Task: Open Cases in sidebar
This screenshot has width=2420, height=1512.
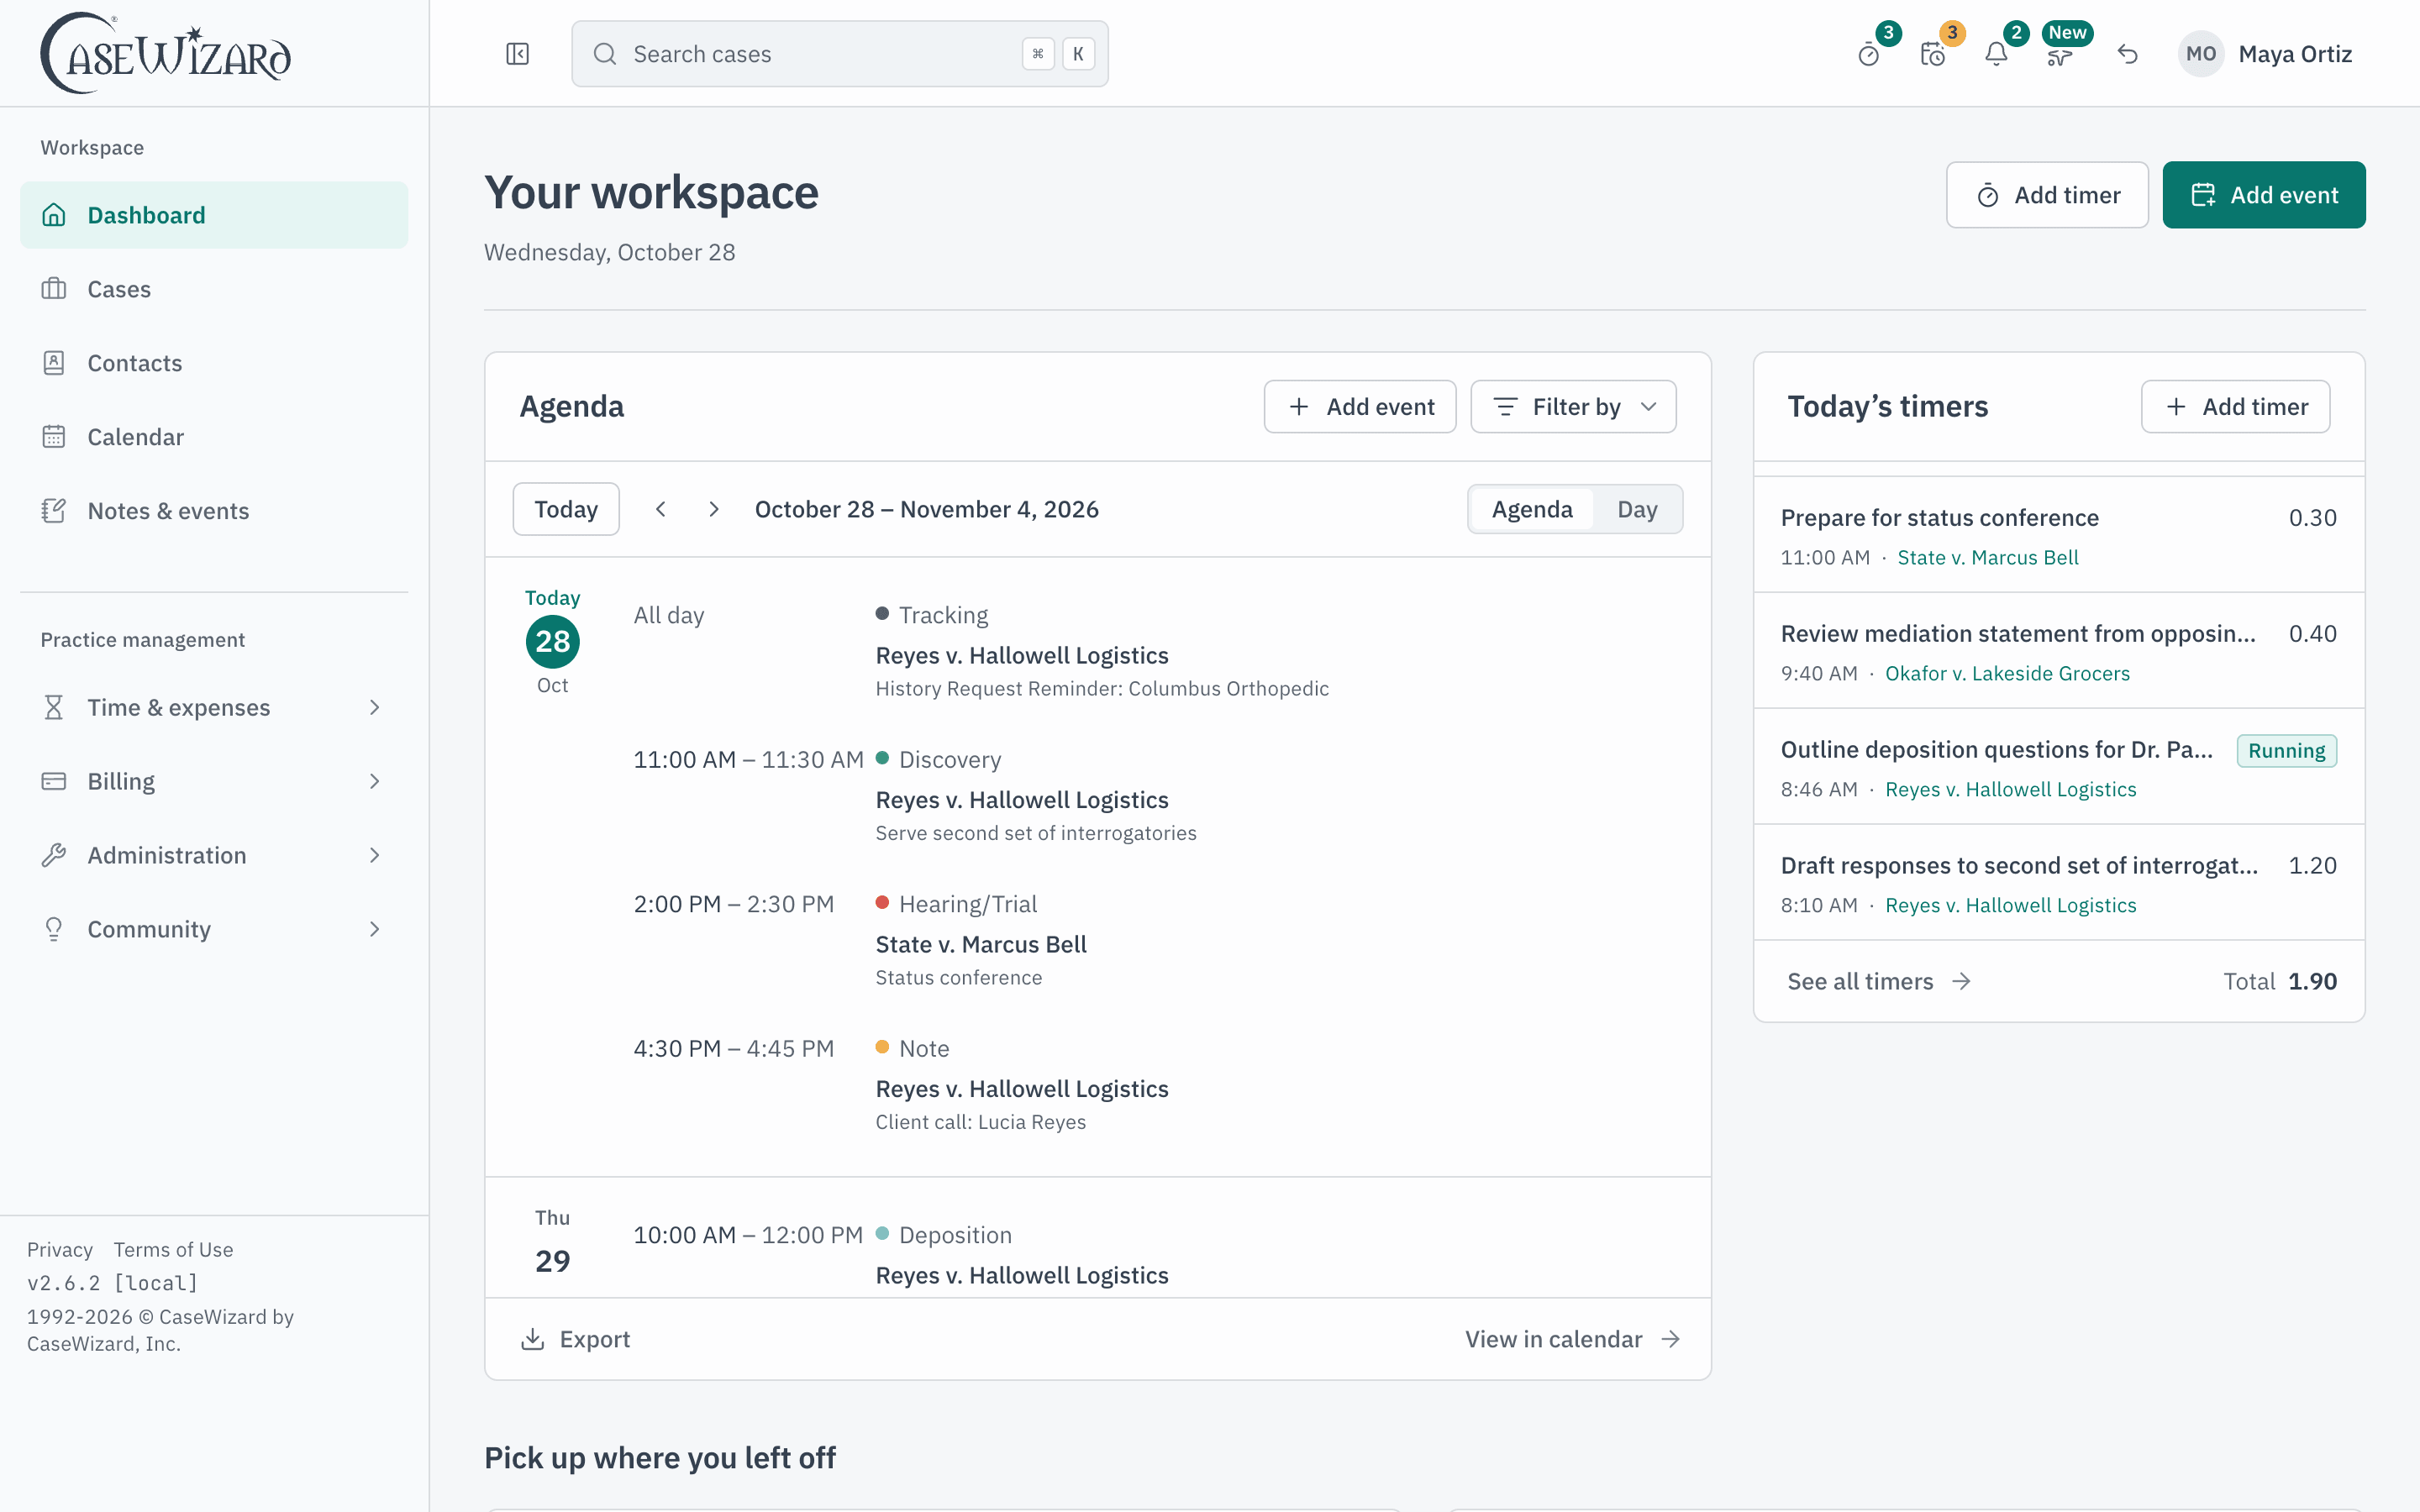Action: (214, 289)
